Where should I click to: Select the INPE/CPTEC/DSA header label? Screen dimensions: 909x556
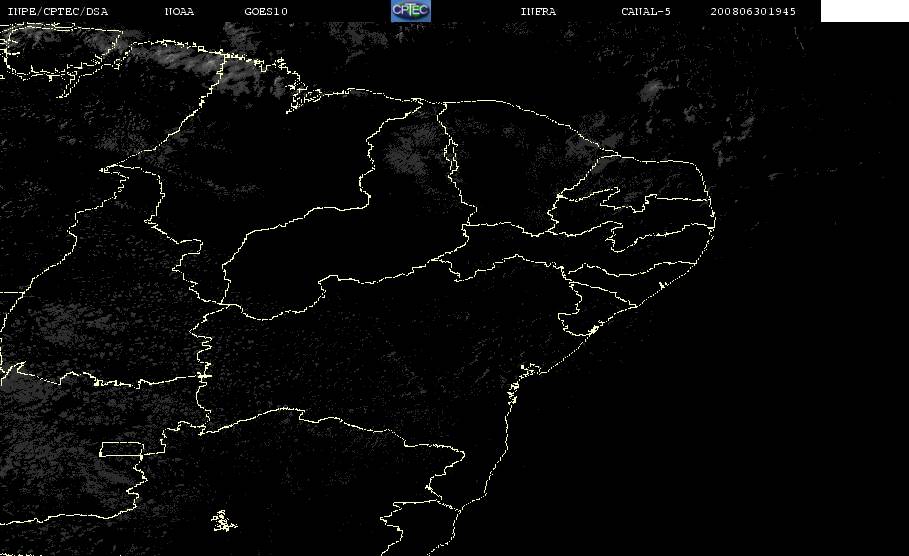tap(58, 12)
